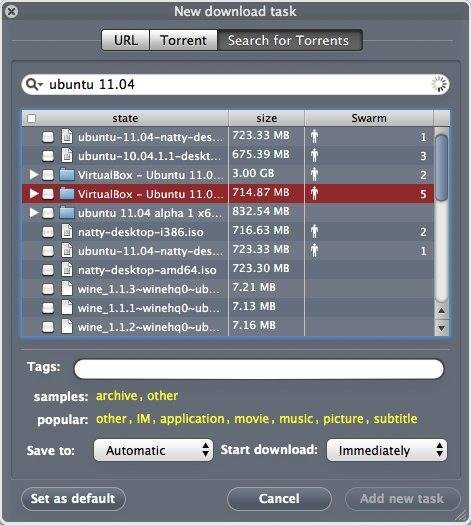This screenshot has height=525, width=471.
Task: Focus the ubuntu 11.04 search field
Action: [235, 84]
